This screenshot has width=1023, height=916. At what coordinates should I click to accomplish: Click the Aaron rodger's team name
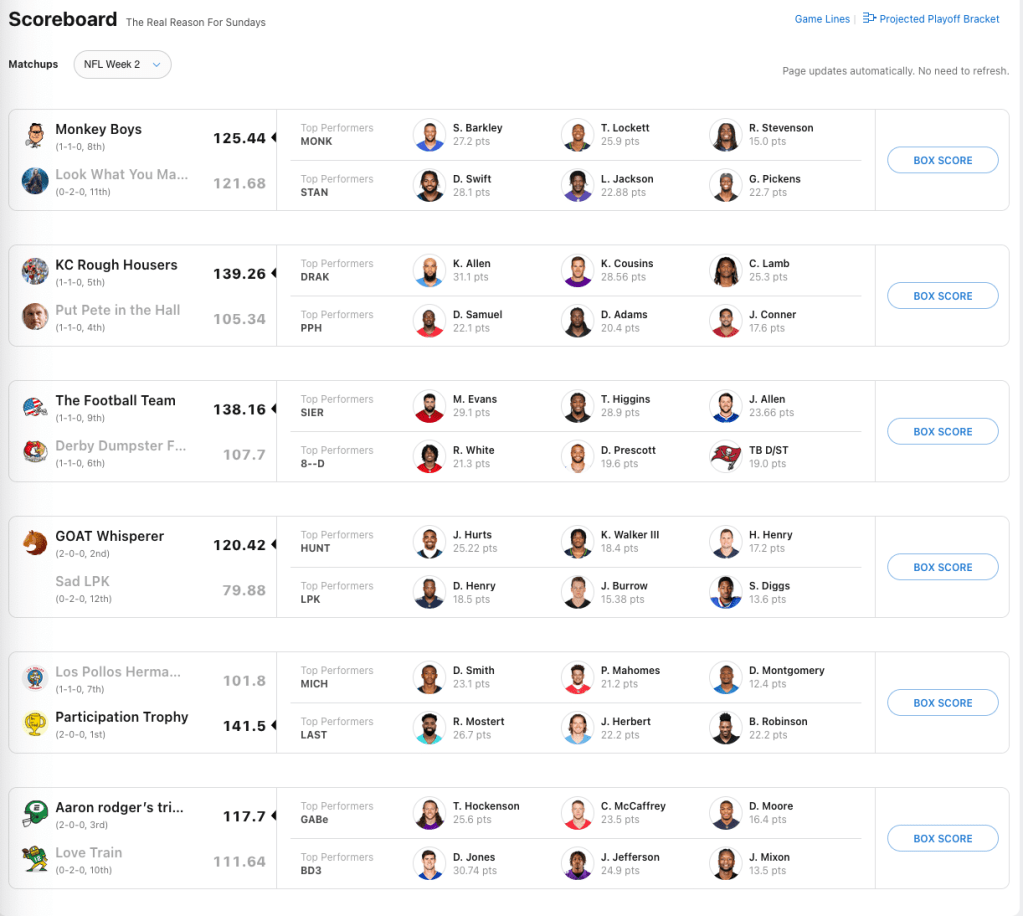coord(119,807)
